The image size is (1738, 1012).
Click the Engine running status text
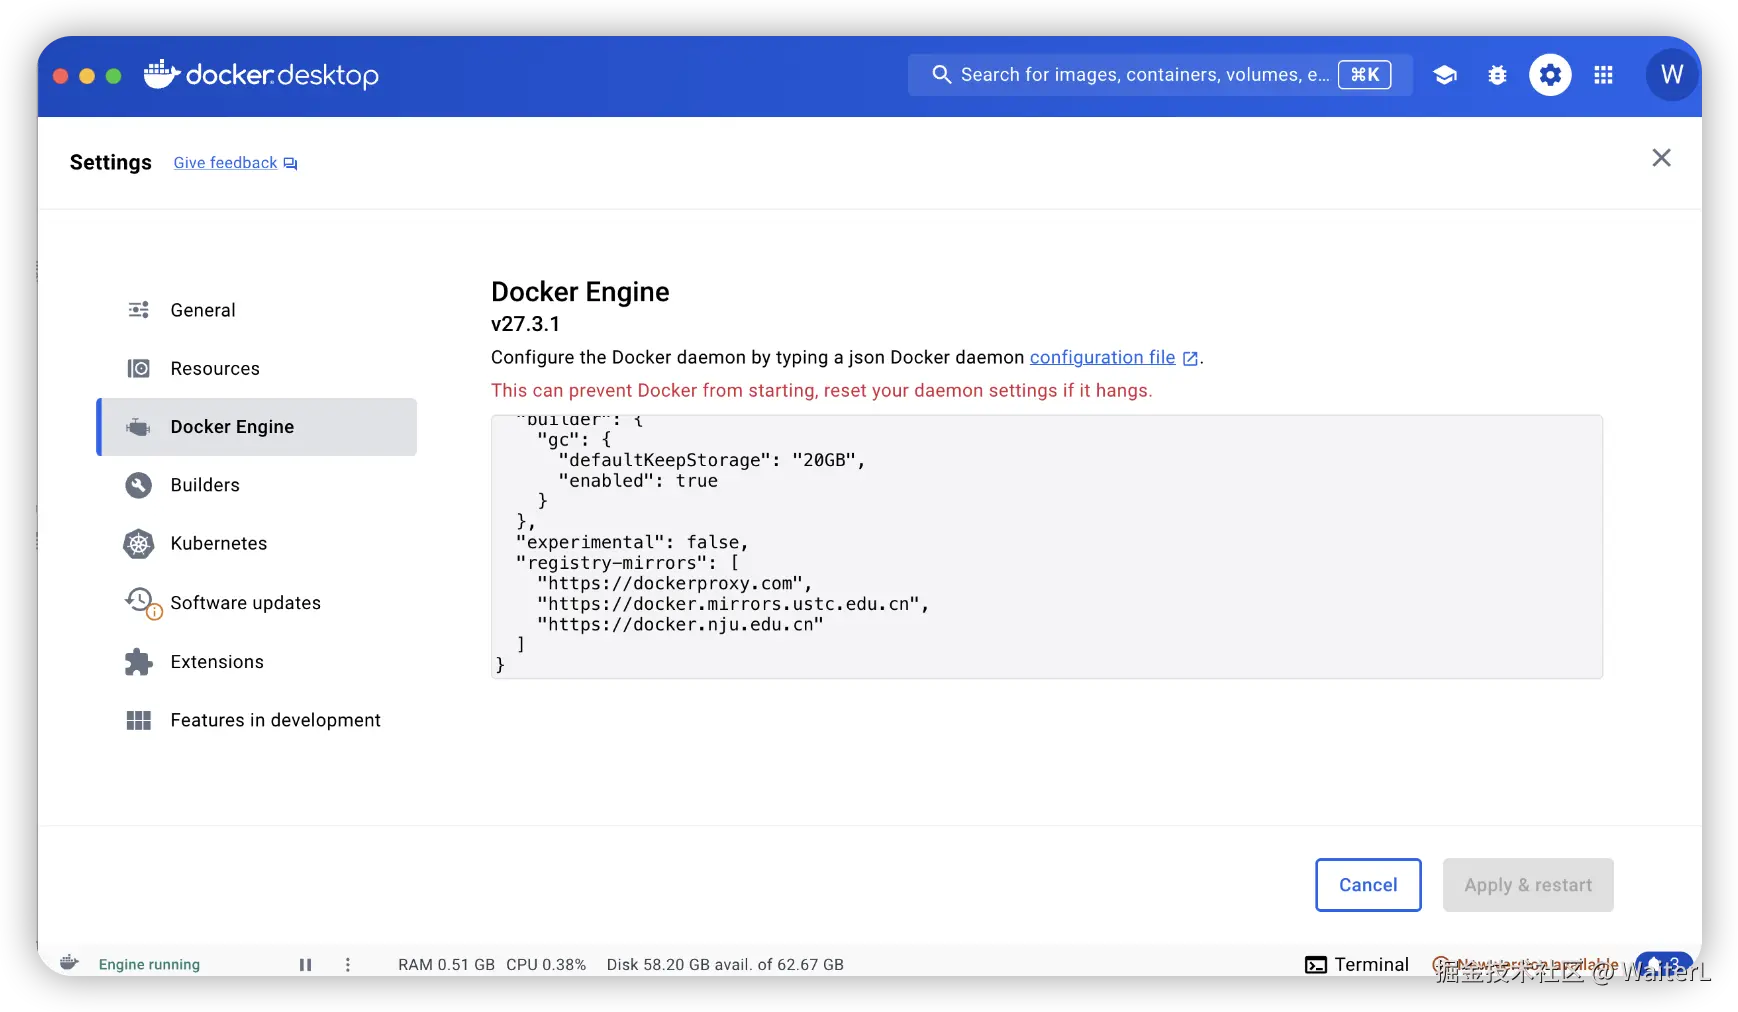(x=149, y=965)
